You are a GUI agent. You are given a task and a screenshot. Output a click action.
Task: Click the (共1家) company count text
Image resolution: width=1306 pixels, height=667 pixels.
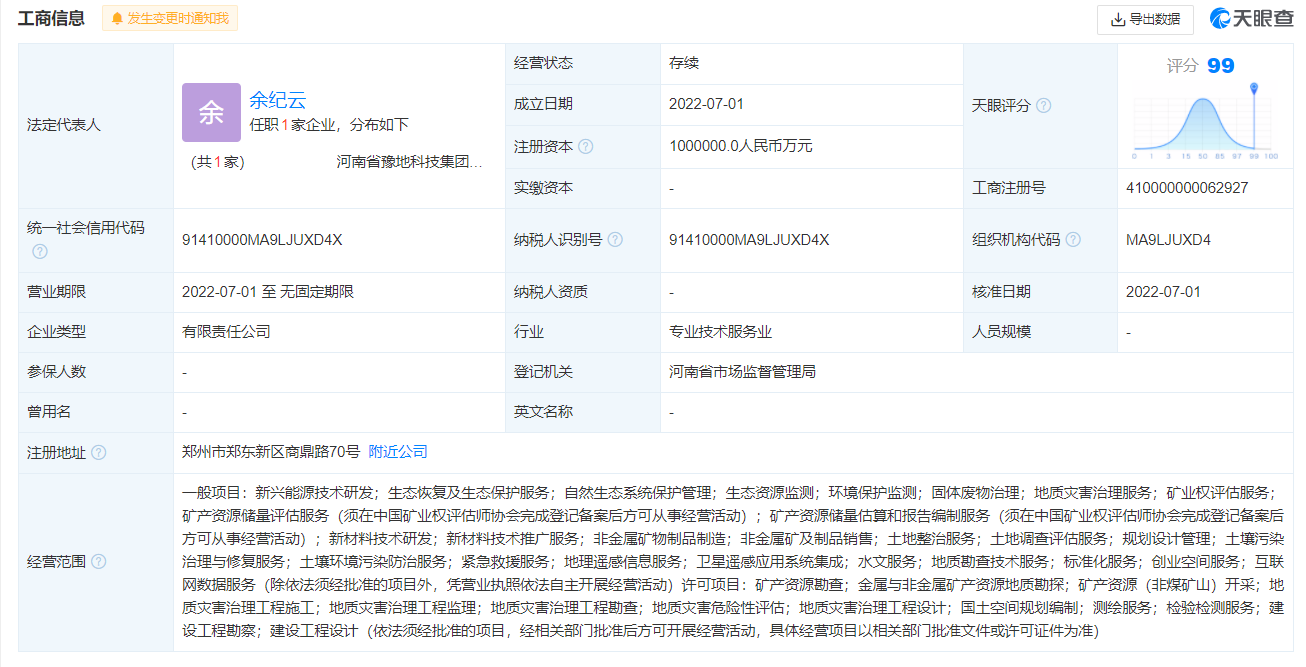point(217,162)
